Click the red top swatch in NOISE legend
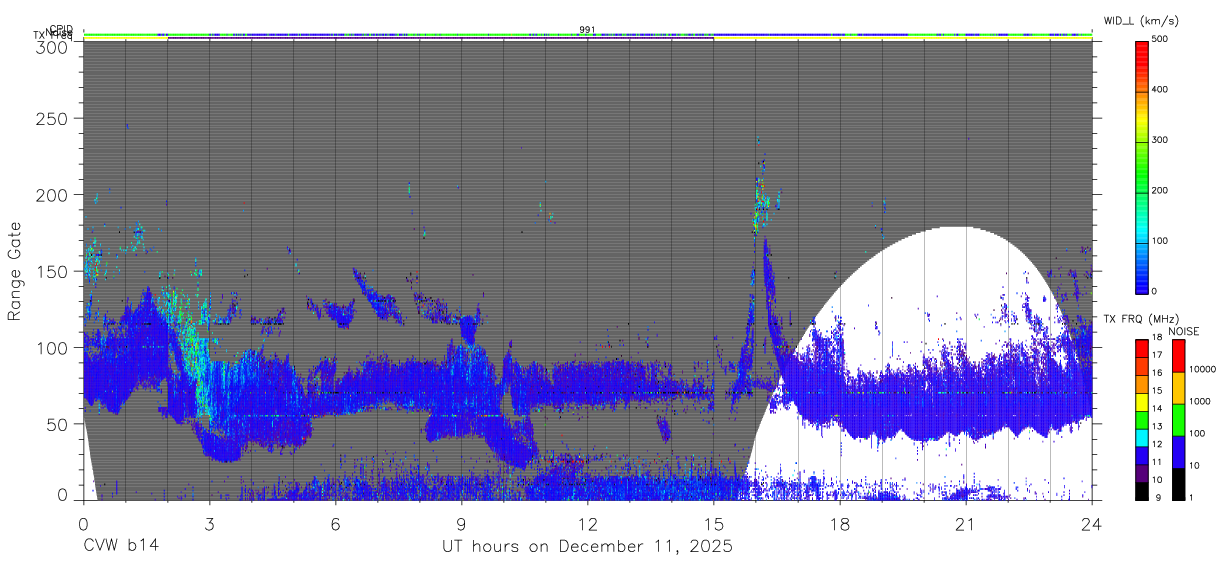Screen dimensions: 1228x567 click(1177, 355)
